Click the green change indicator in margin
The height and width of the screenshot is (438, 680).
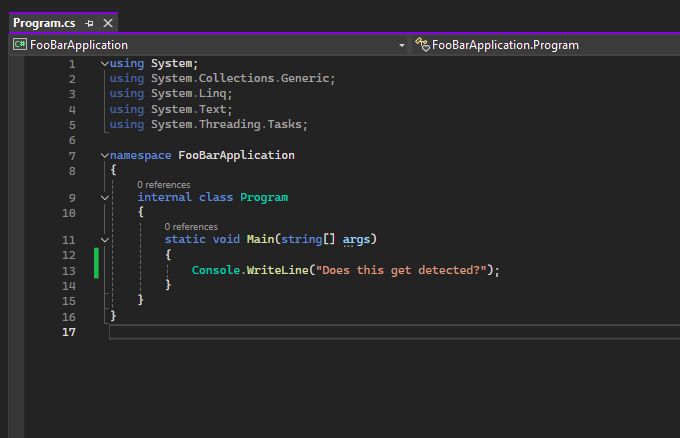(97, 263)
